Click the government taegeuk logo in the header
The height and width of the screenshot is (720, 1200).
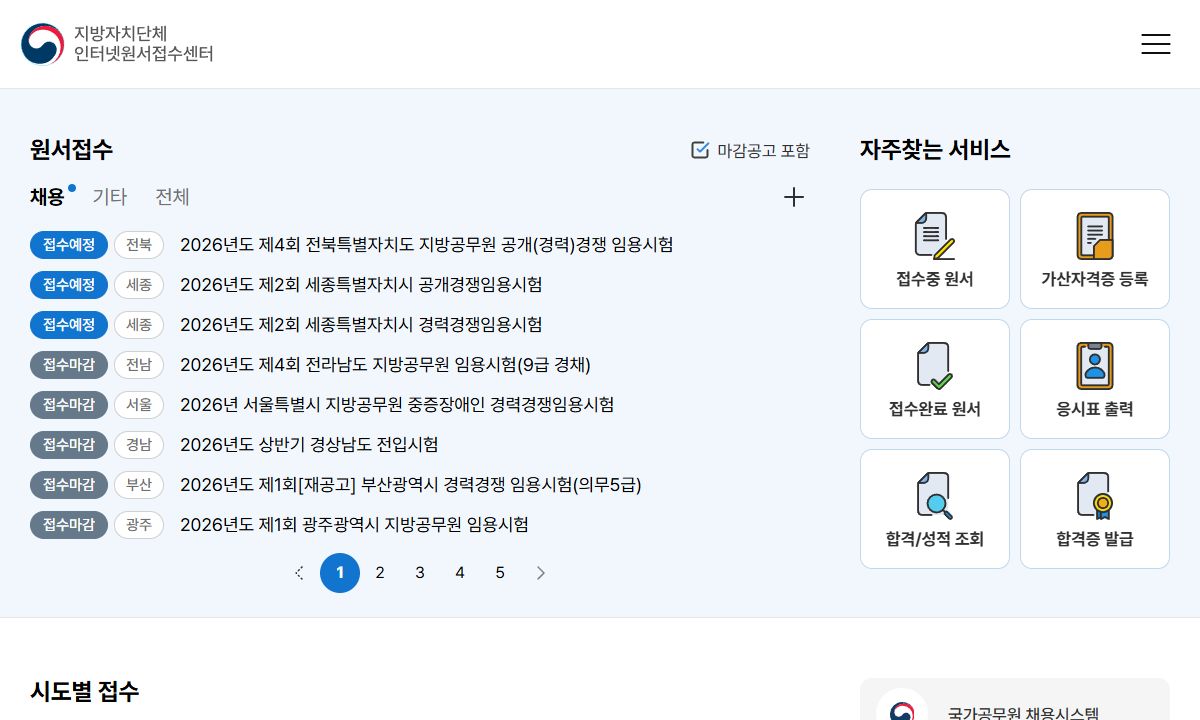(x=42, y=44)
